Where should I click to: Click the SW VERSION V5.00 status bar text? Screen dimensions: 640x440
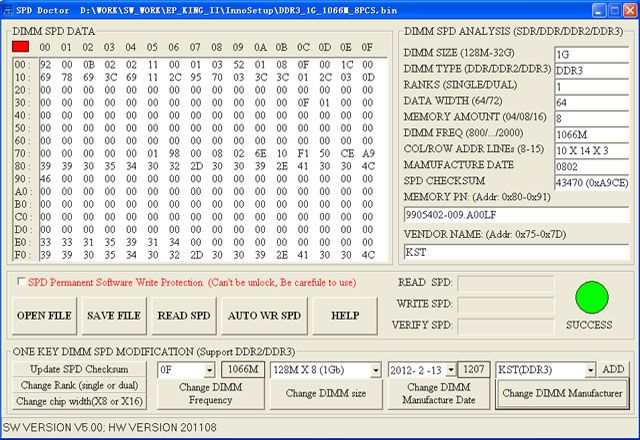click(109, 427)
